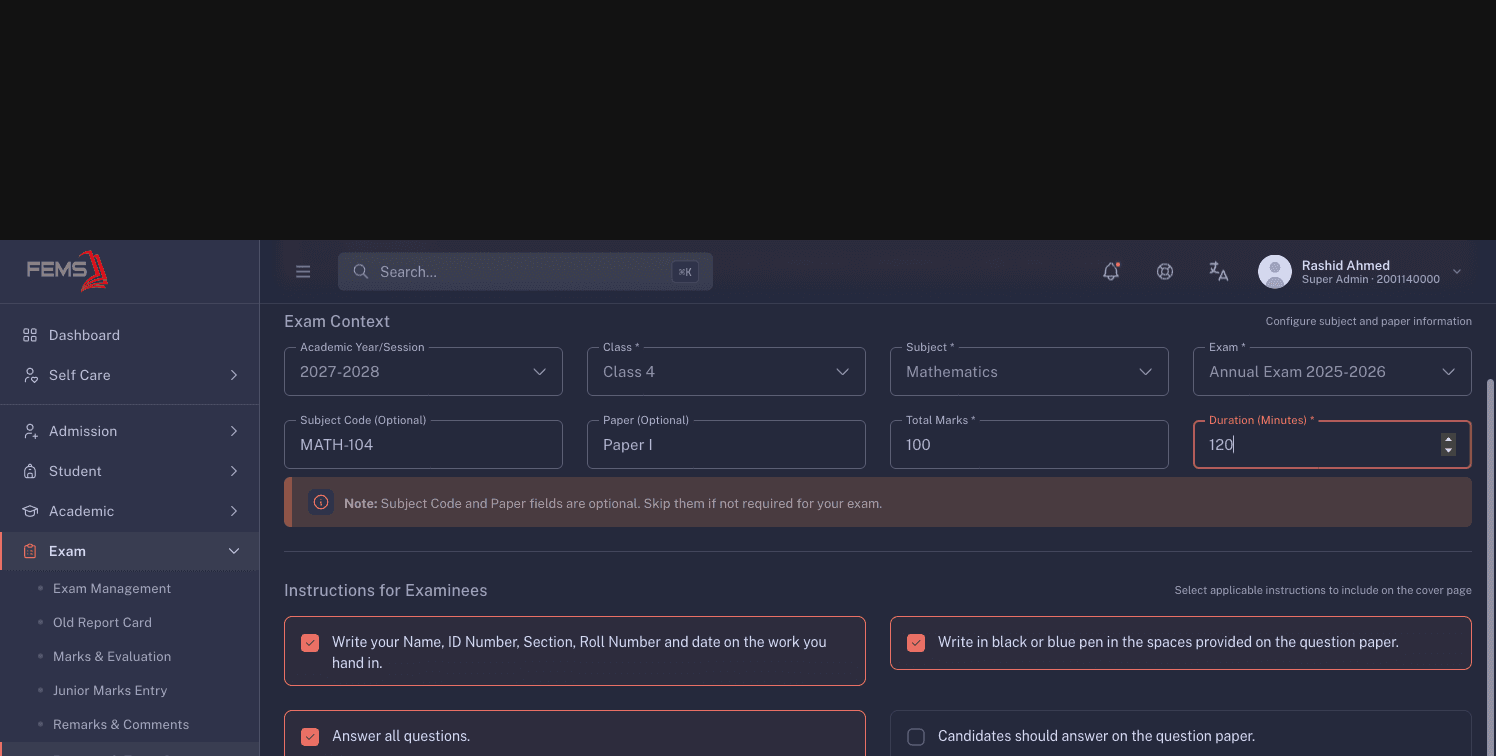The height and width of the screenshot is (756, 1496).
Task: Click the FEMS logo
Action: point(67,271)
